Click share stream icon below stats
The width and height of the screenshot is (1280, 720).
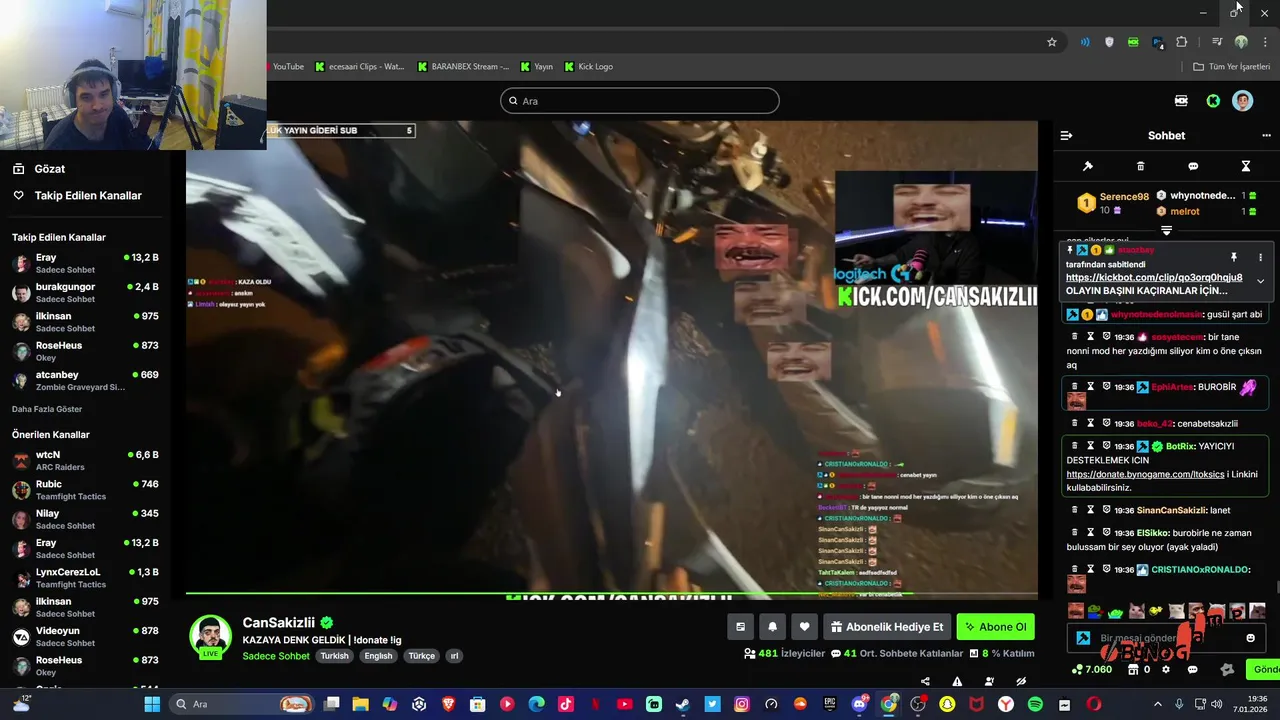tap(925, 681)
